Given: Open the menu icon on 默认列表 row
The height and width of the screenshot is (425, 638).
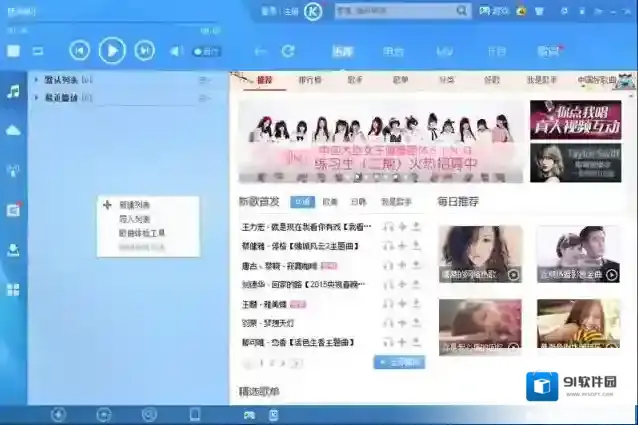Looking at the screenshot, I should 205,78.
